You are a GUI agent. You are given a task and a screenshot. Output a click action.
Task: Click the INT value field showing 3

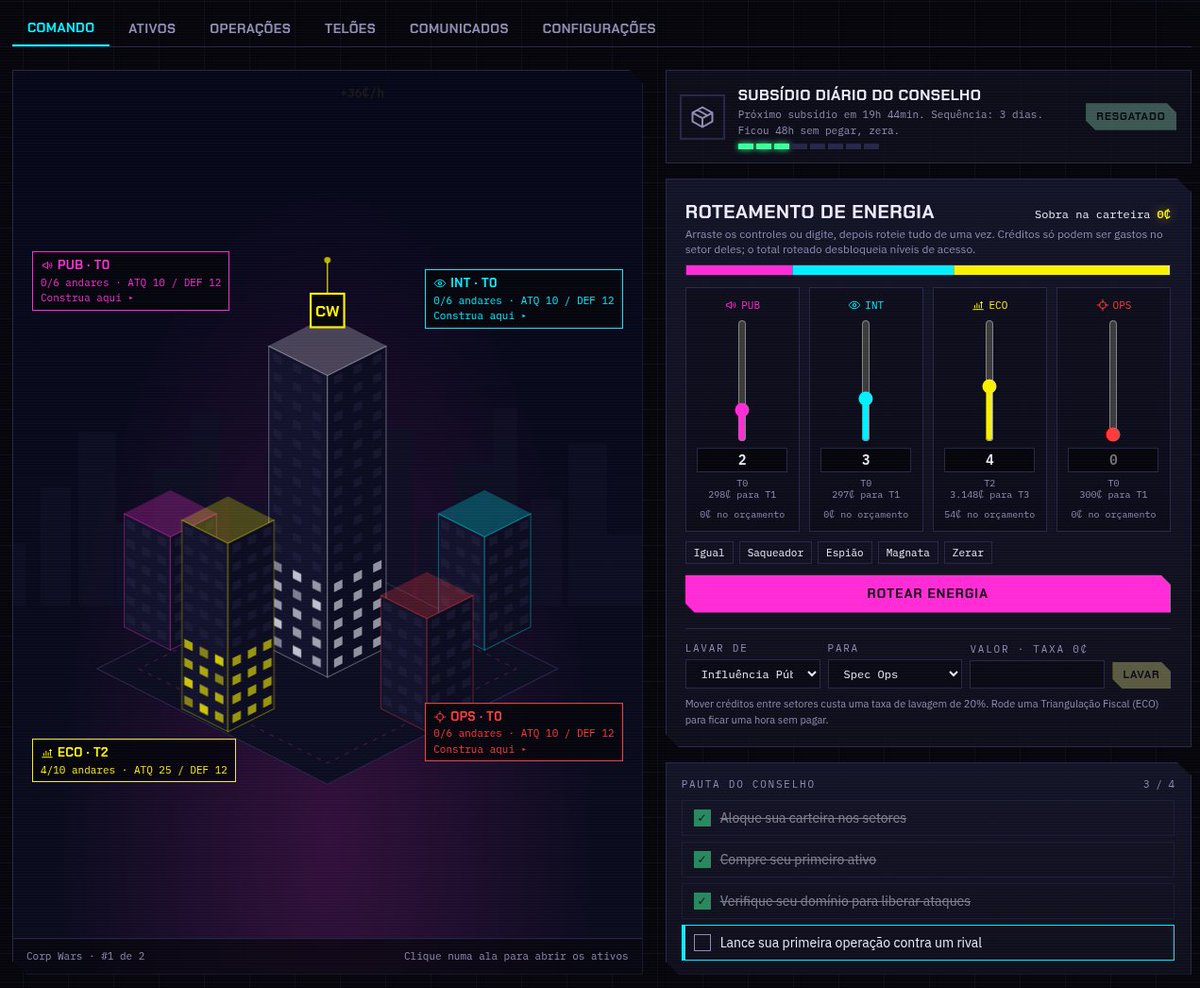[866, 460]
